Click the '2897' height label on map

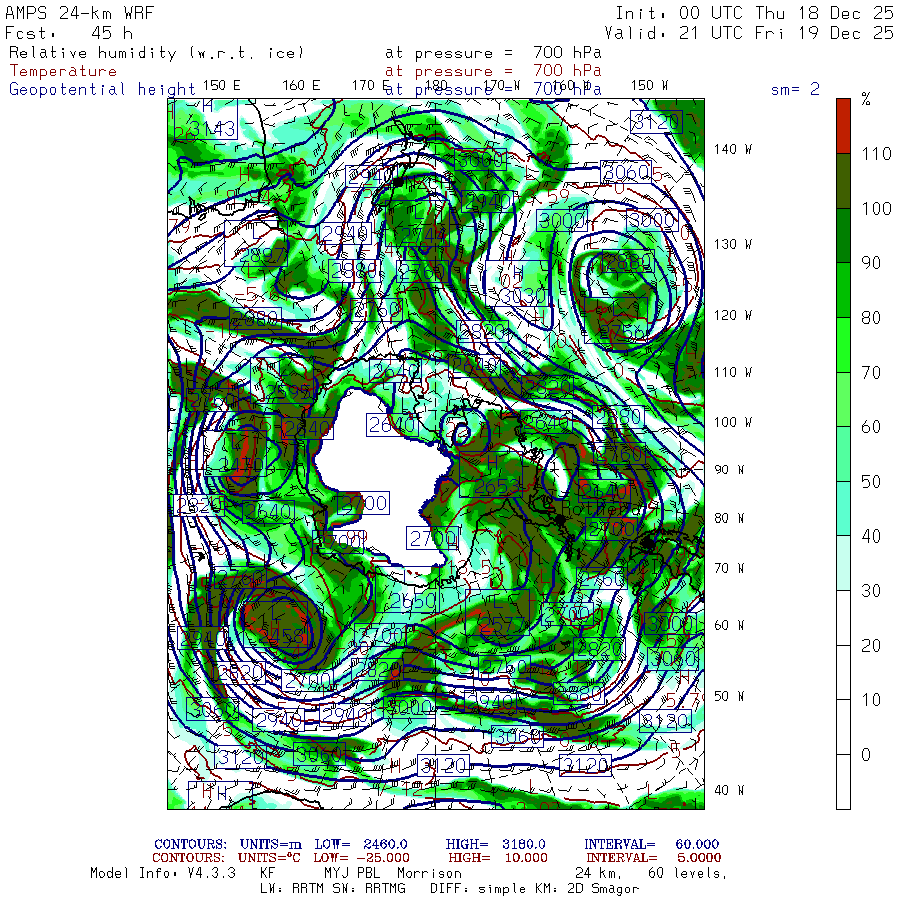pyautogui.click(x=261, y=256)
